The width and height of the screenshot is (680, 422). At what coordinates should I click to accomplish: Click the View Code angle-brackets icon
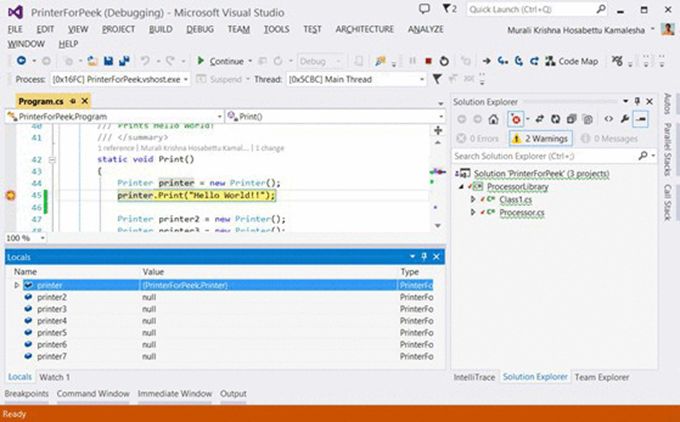608,119
